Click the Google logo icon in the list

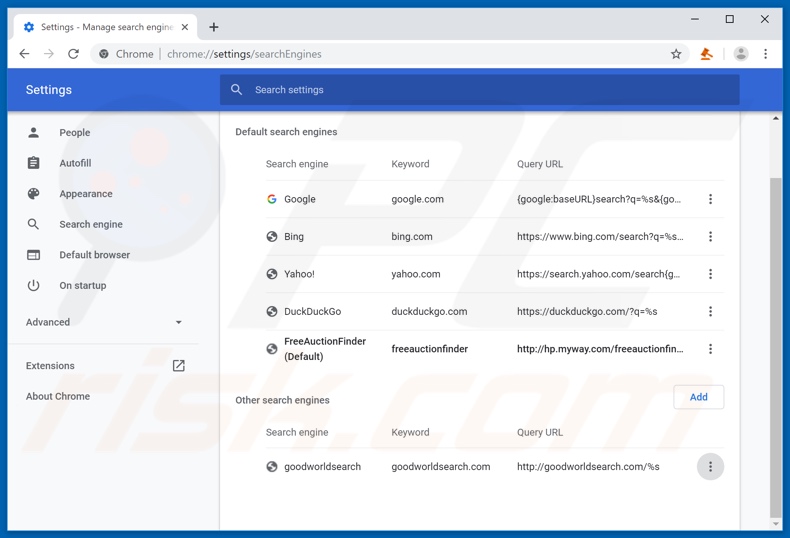point(272,199)
